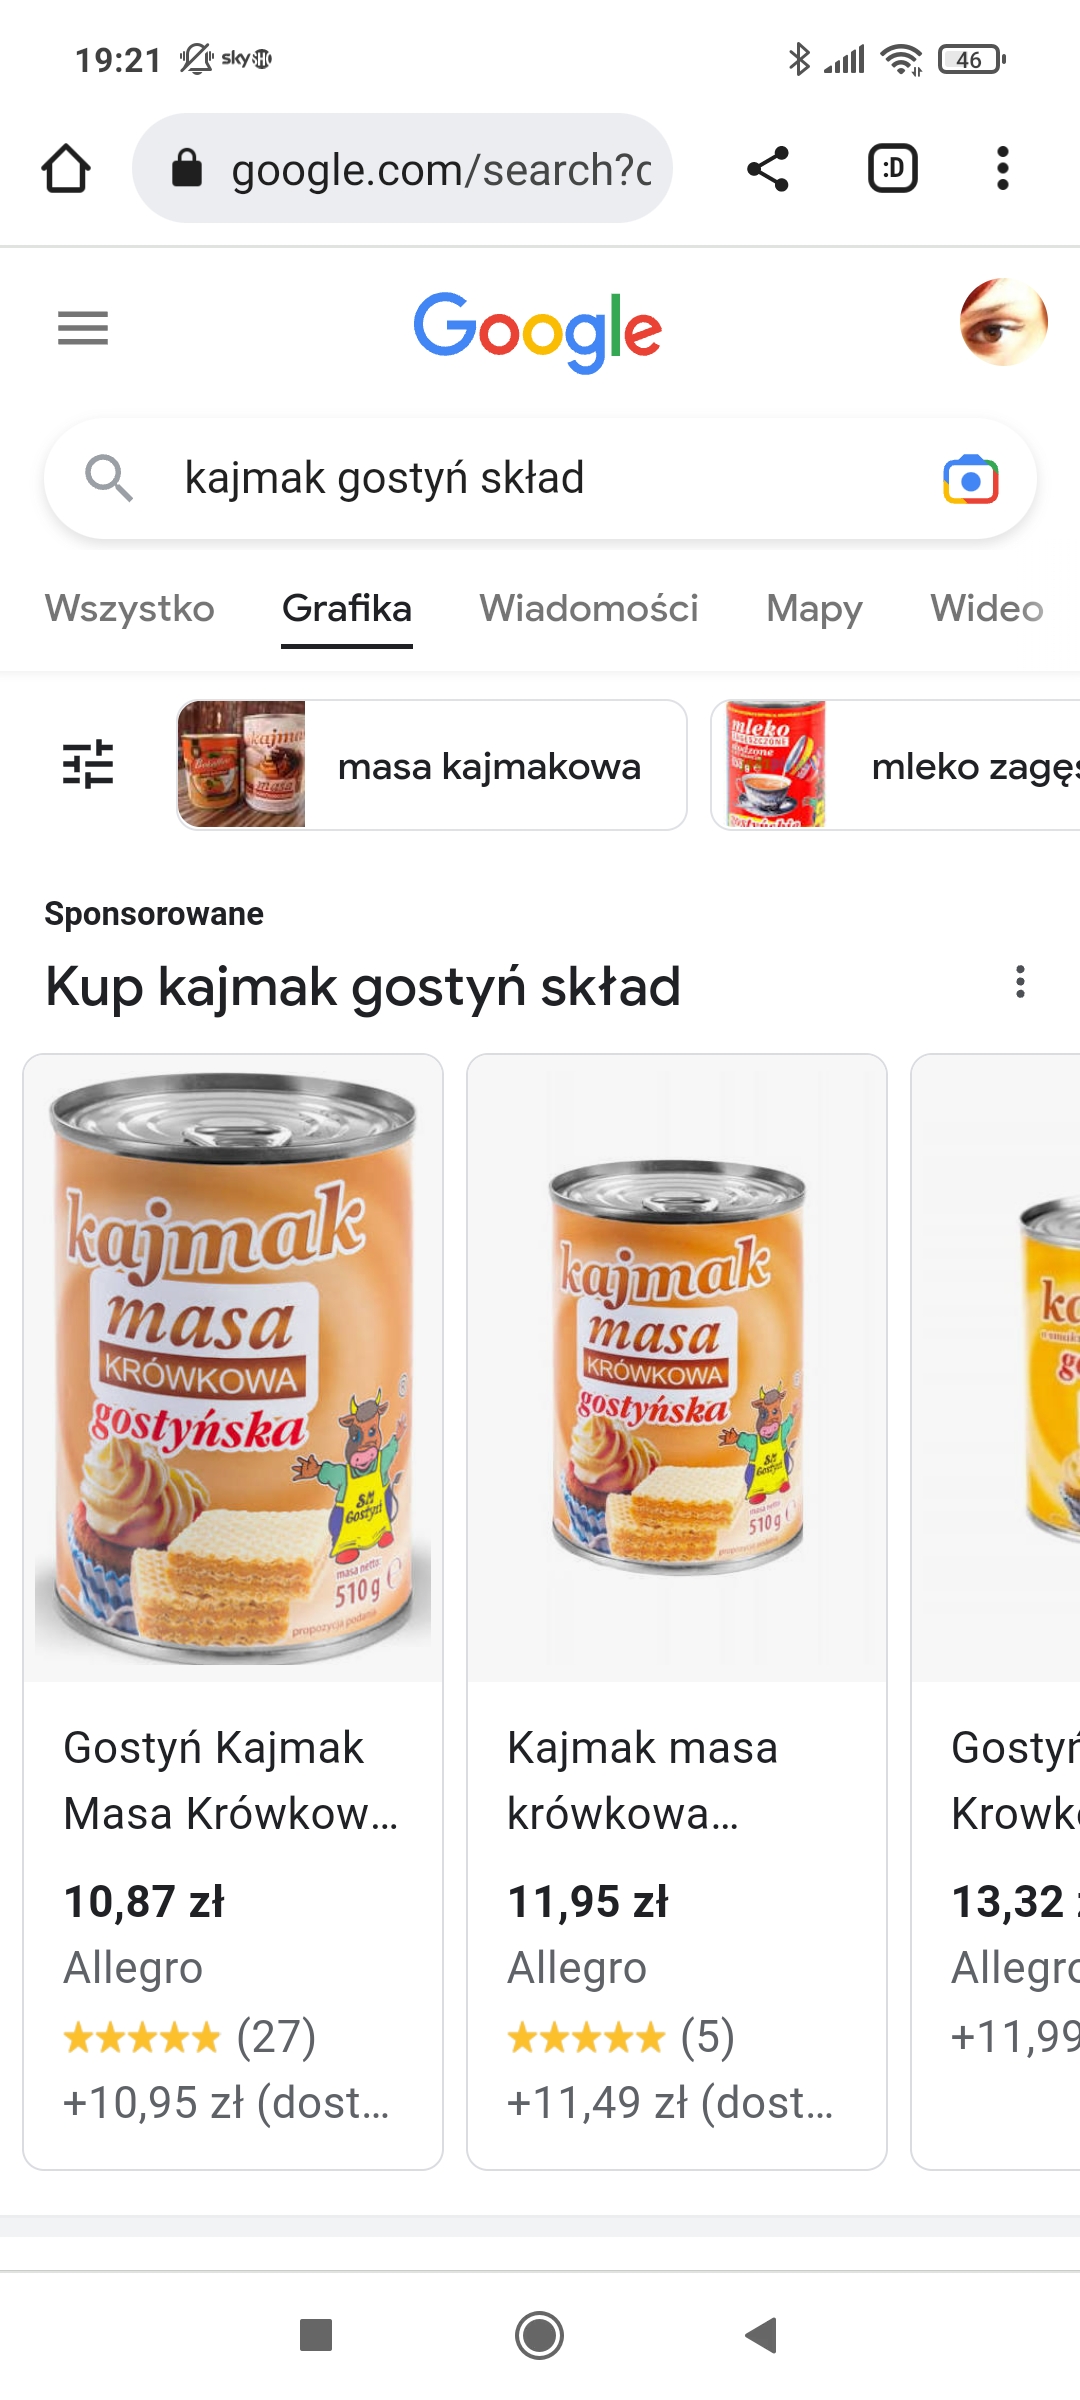Open Kajmak masa krówkowa 11,95 zł listing
Viewport: 1080px width, 2400px height.
point(677,1612)
